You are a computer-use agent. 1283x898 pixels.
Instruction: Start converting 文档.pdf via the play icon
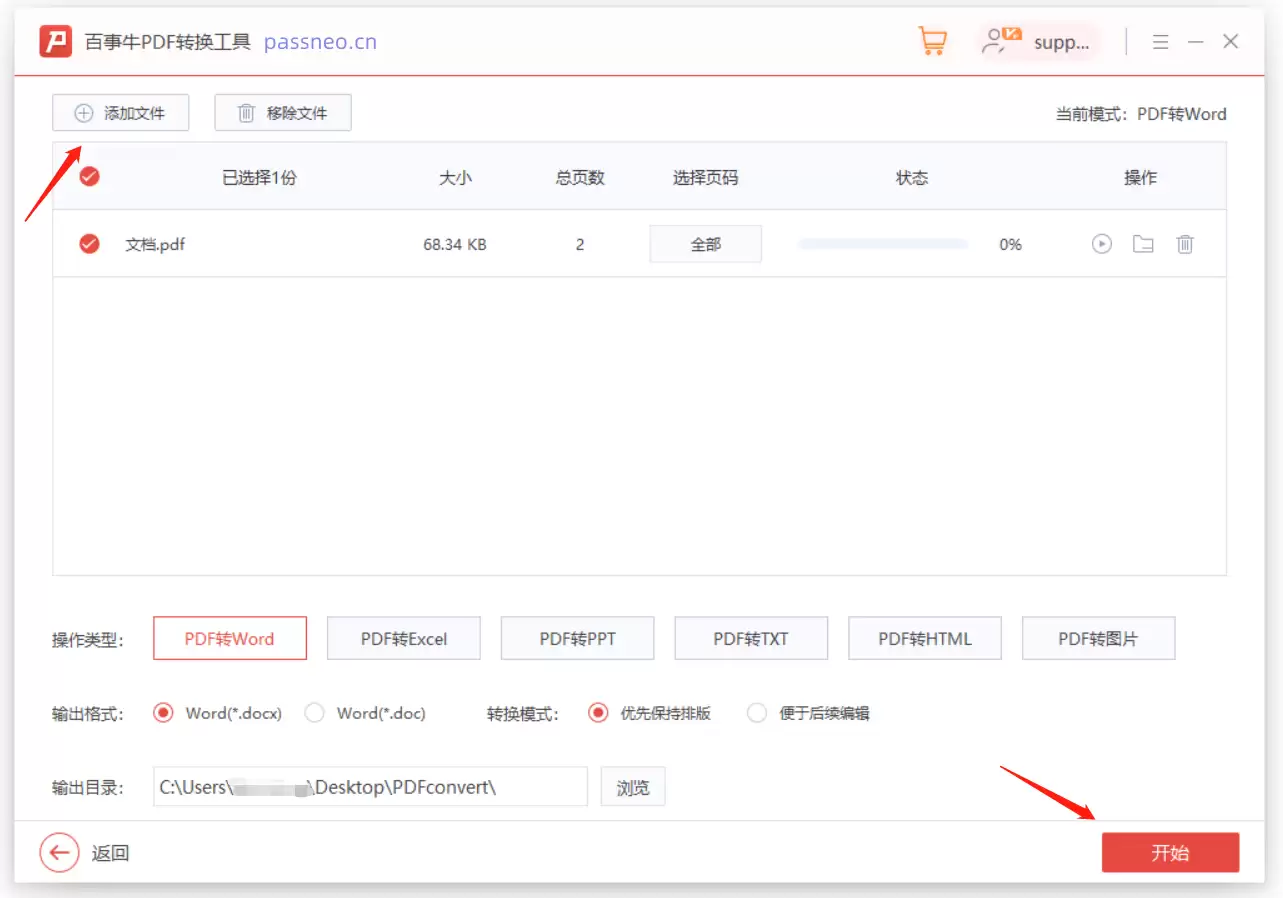tap(1101, 243)
